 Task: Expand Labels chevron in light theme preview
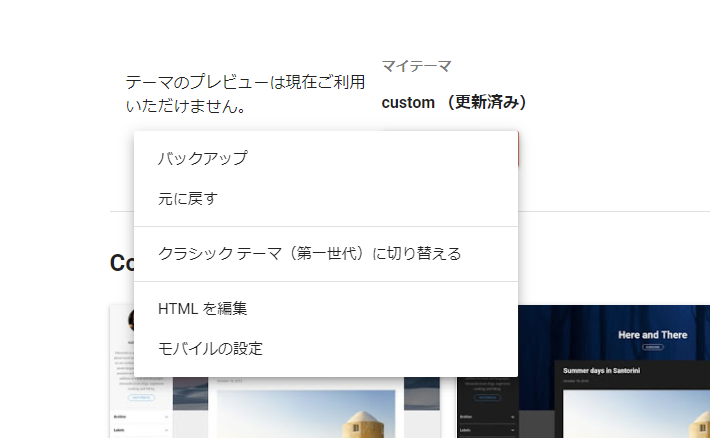(x=167, y=430)
